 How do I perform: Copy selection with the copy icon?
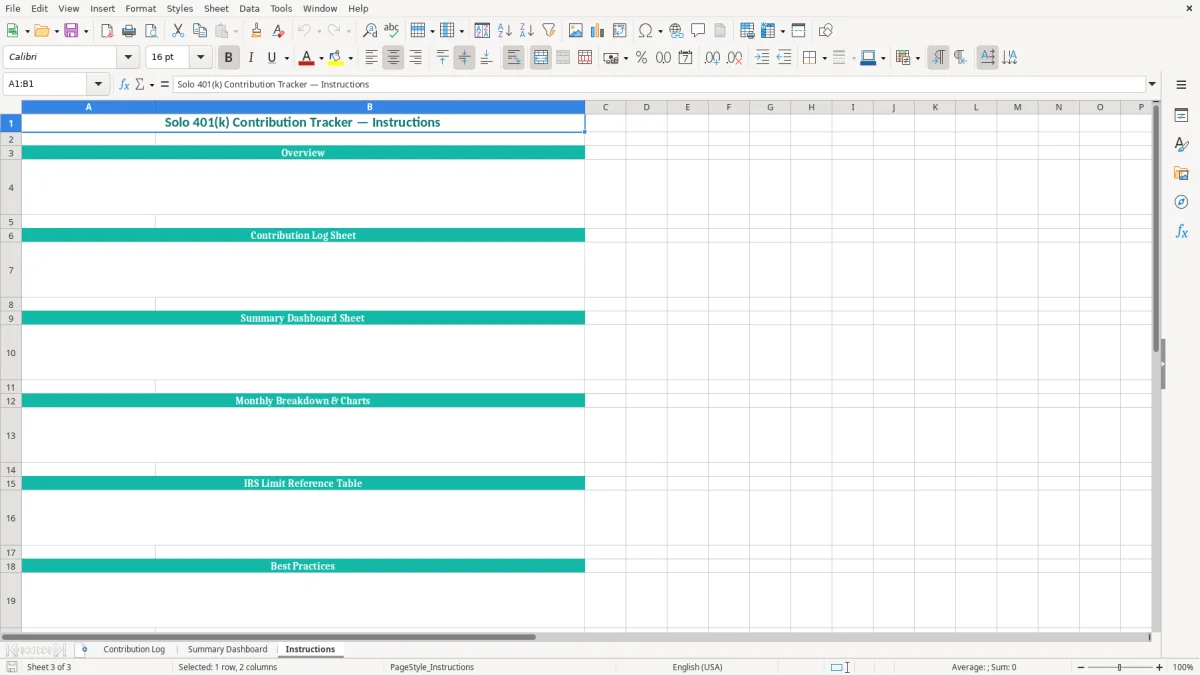coord(200,31)
